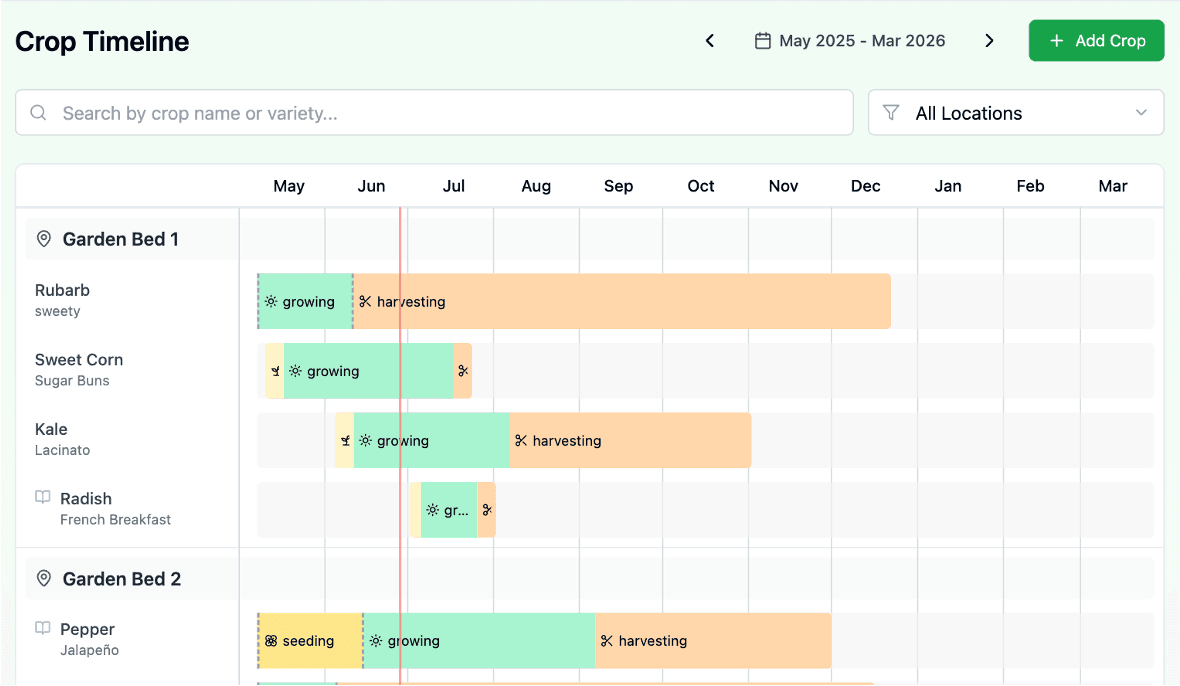Screen dimensions: 1180x686
Task: Focus the crop name search field
Action: coord(434,113)
